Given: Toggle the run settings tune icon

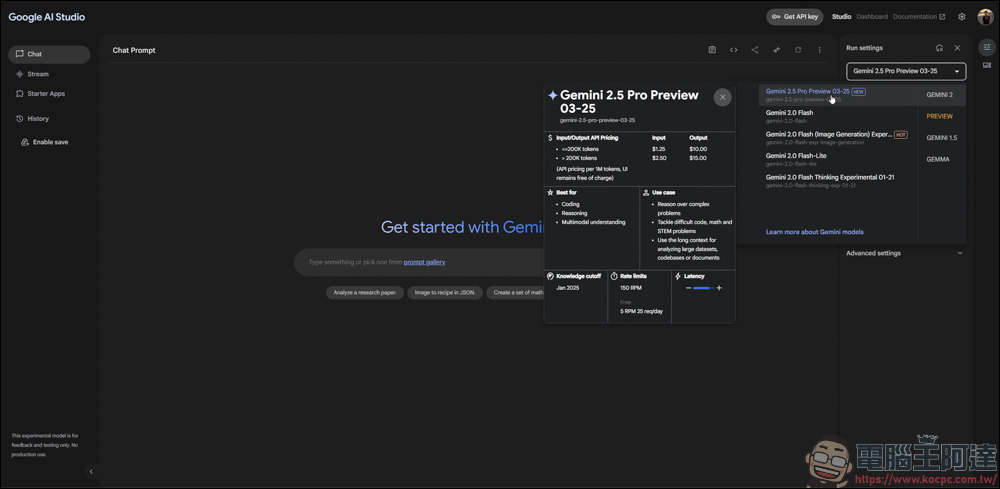Looking at the screenshot, I should point(987,47).
